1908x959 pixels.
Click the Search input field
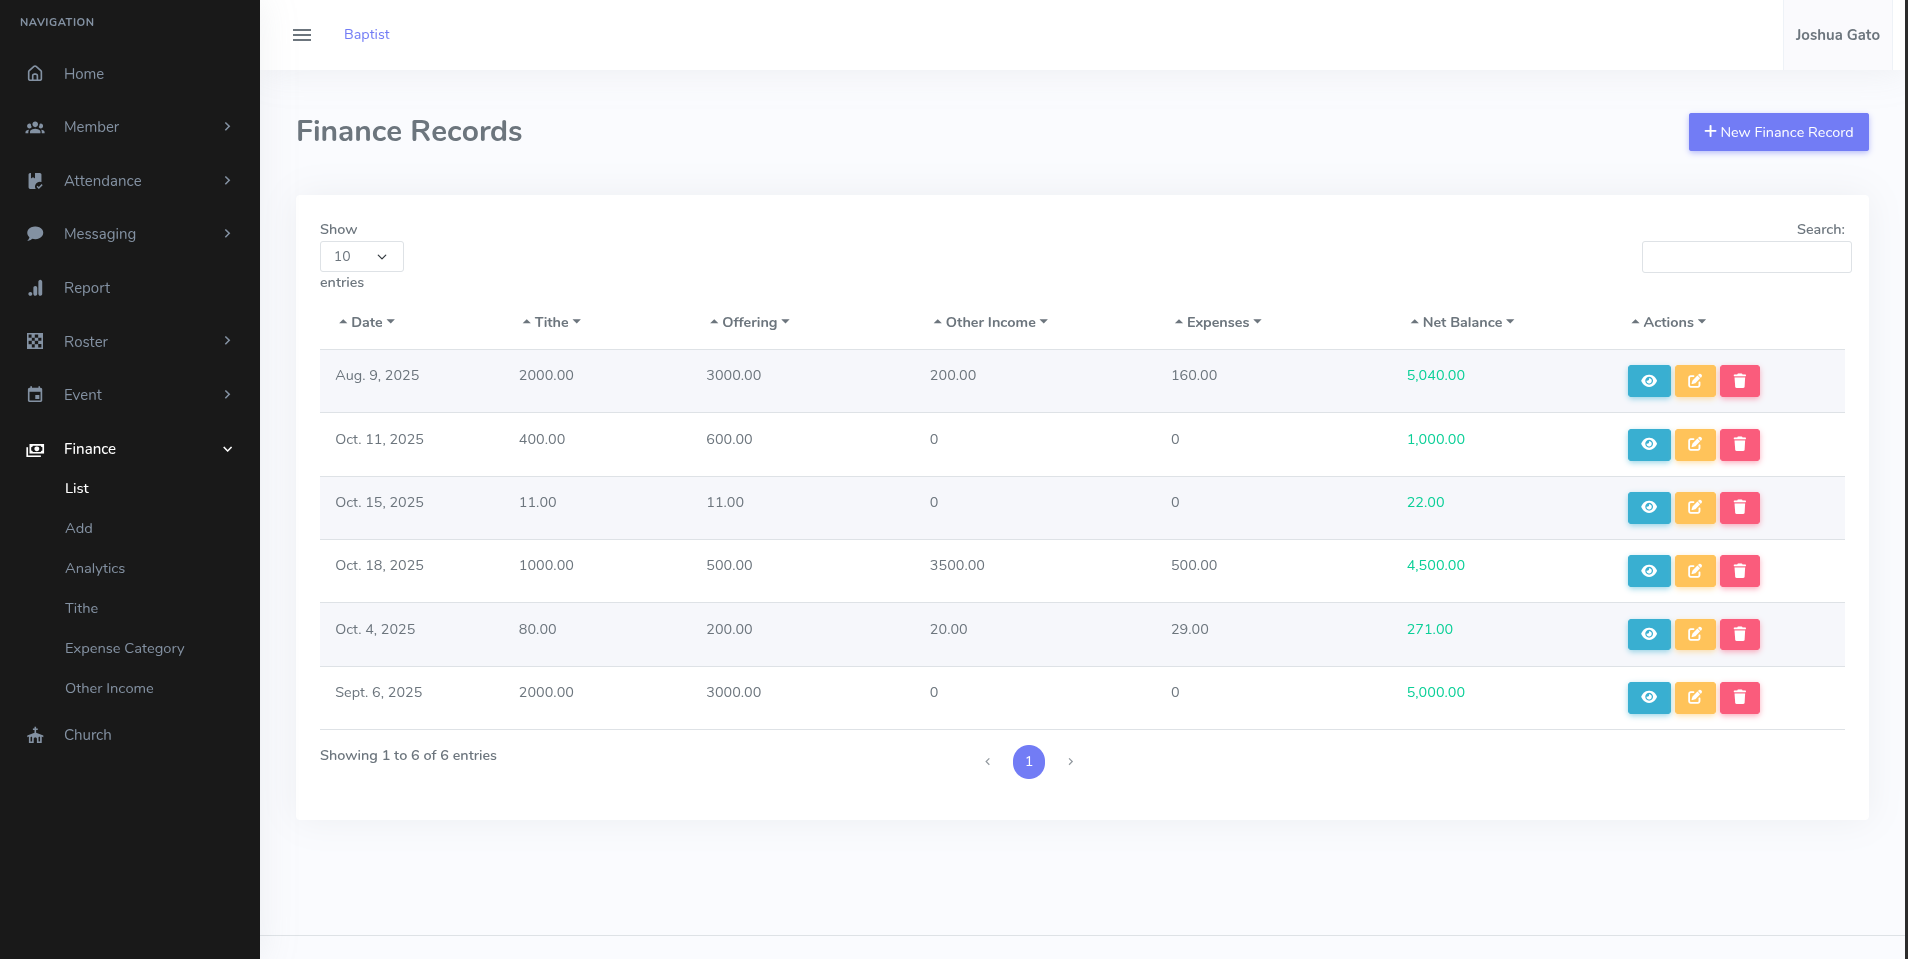pos(1746,257)
